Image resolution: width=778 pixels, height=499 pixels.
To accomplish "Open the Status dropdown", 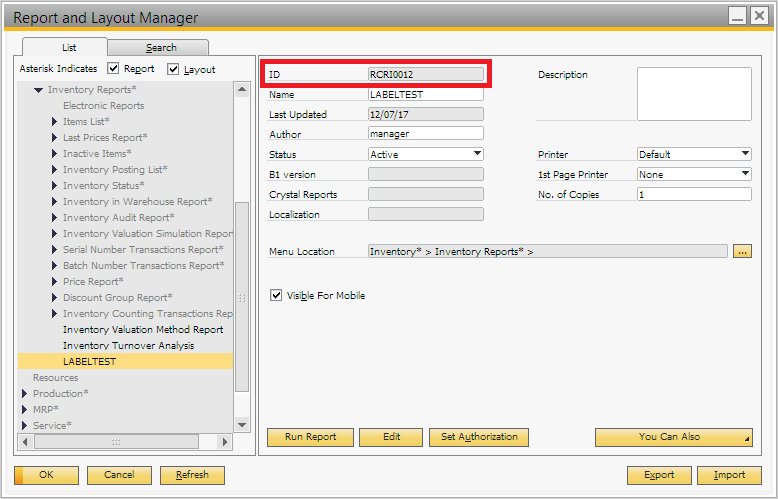I will coord(477,154).
